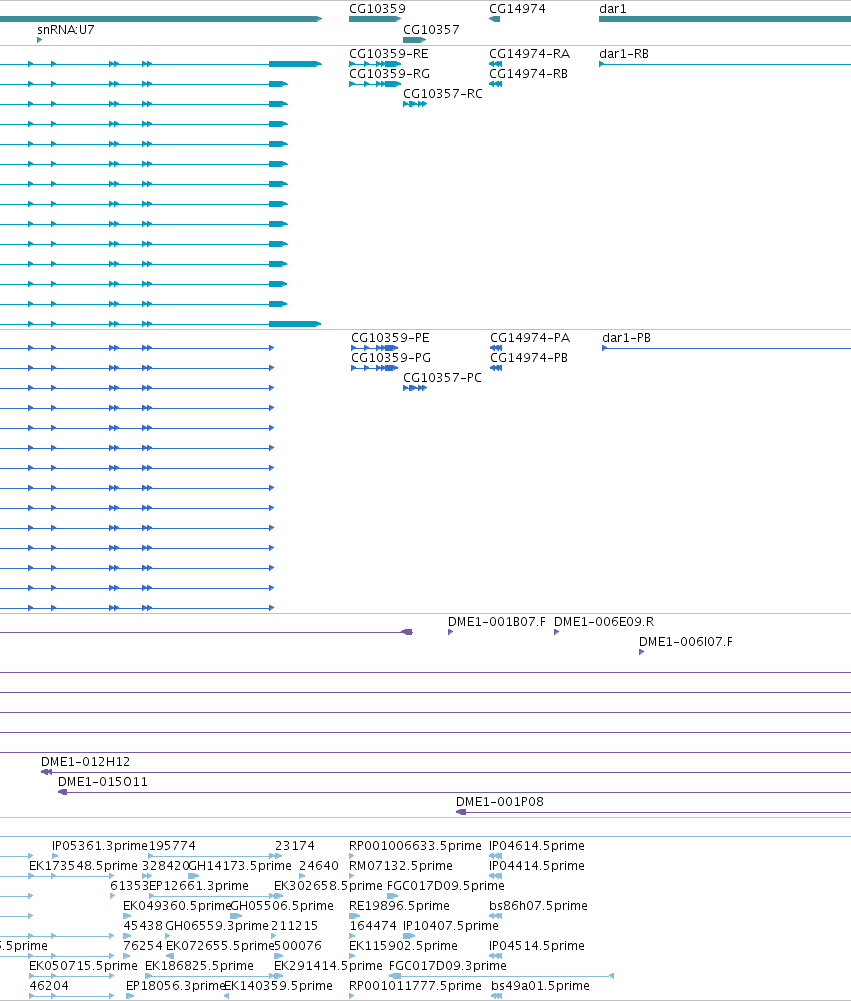
Task: Click transcript label CG14974-RB
Action: 529,73
